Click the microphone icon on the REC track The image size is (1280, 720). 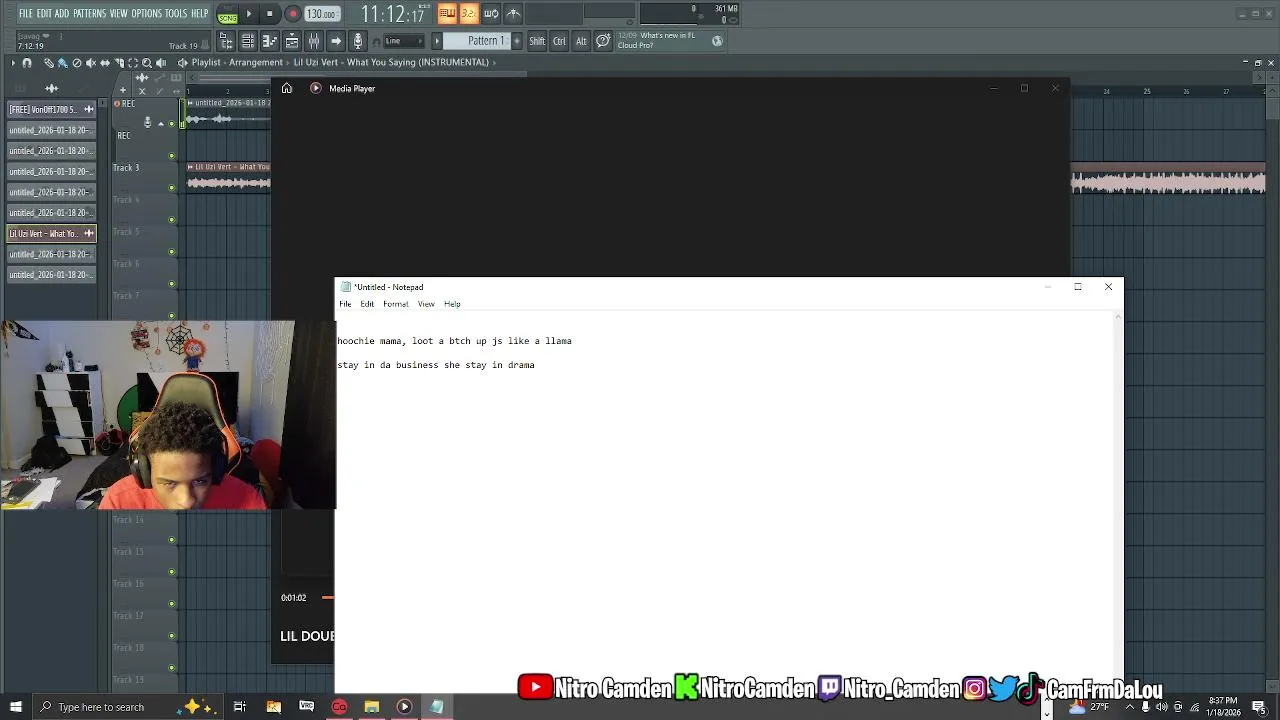(x=148, y=123)
